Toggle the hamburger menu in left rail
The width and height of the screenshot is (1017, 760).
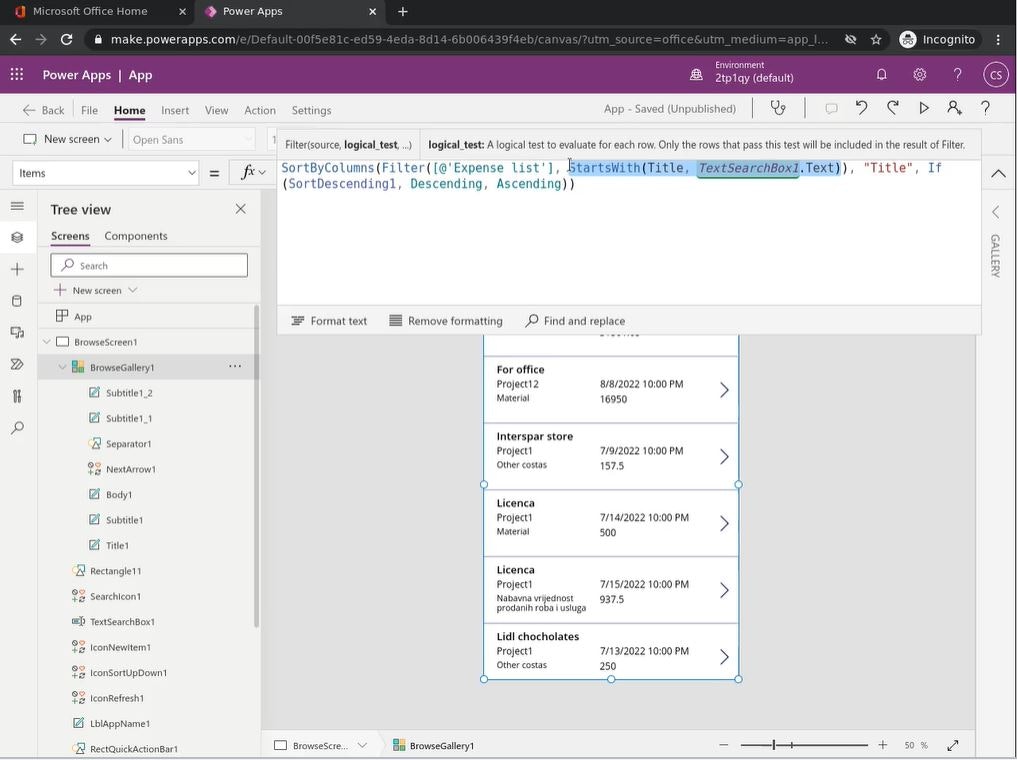(x=18, y=206)
